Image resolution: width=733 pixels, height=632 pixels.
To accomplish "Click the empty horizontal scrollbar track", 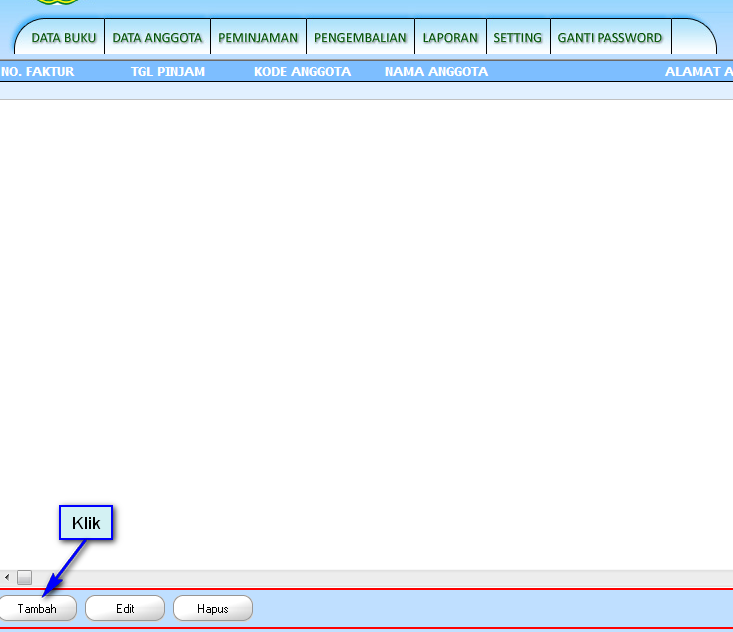I will click(380, 578).
